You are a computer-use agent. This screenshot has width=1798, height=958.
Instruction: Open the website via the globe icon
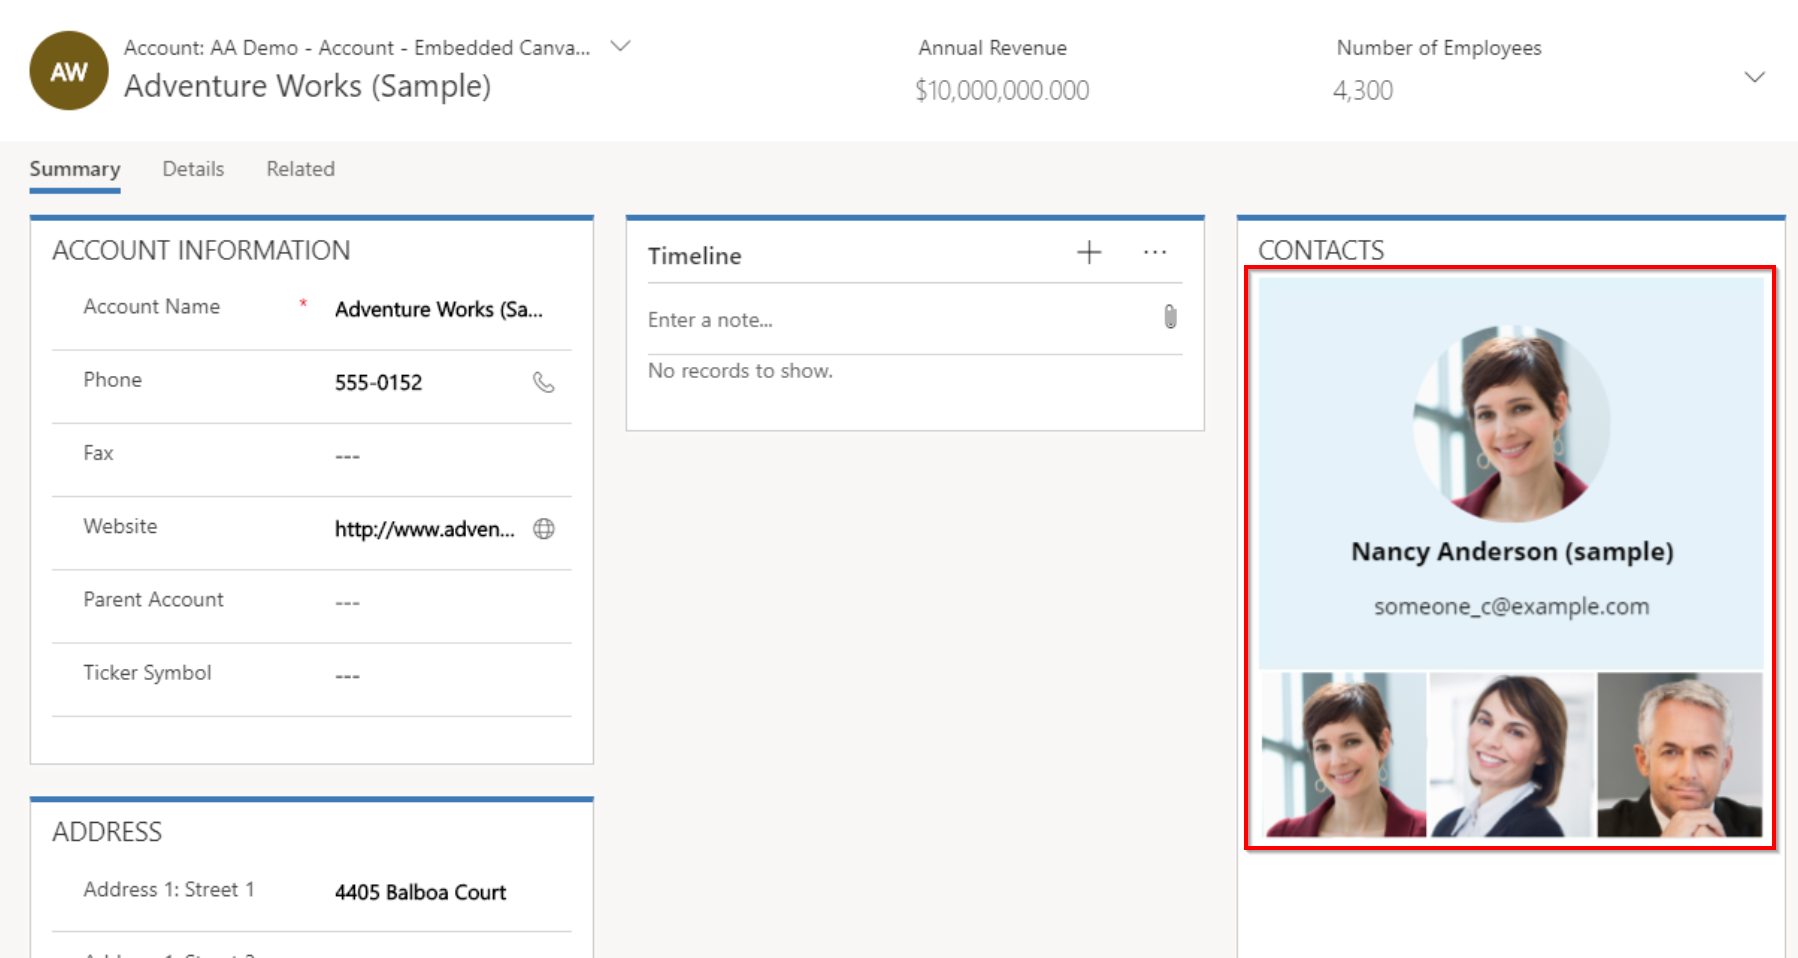pyautogui.click(x=543, y=529)
